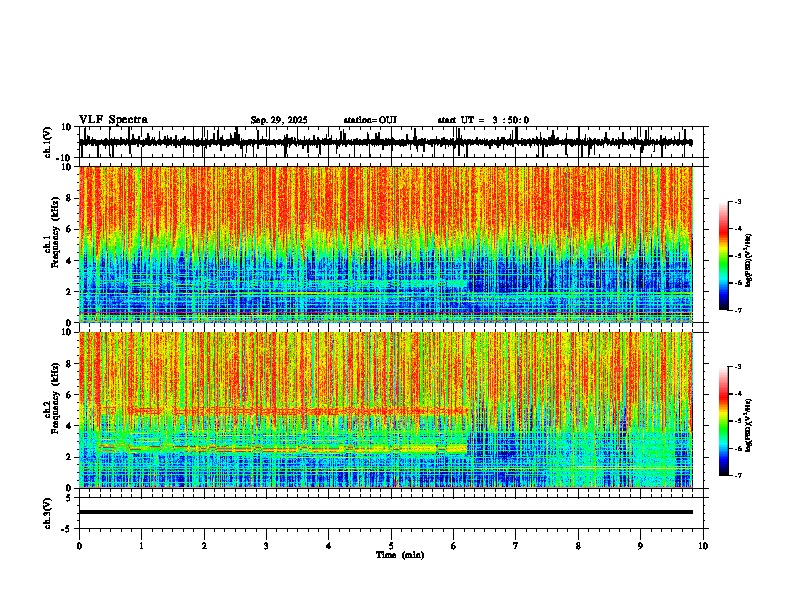Click the time axis tick label "0"
The height and width of the screenshot is (612, 792).
point(79,546)
